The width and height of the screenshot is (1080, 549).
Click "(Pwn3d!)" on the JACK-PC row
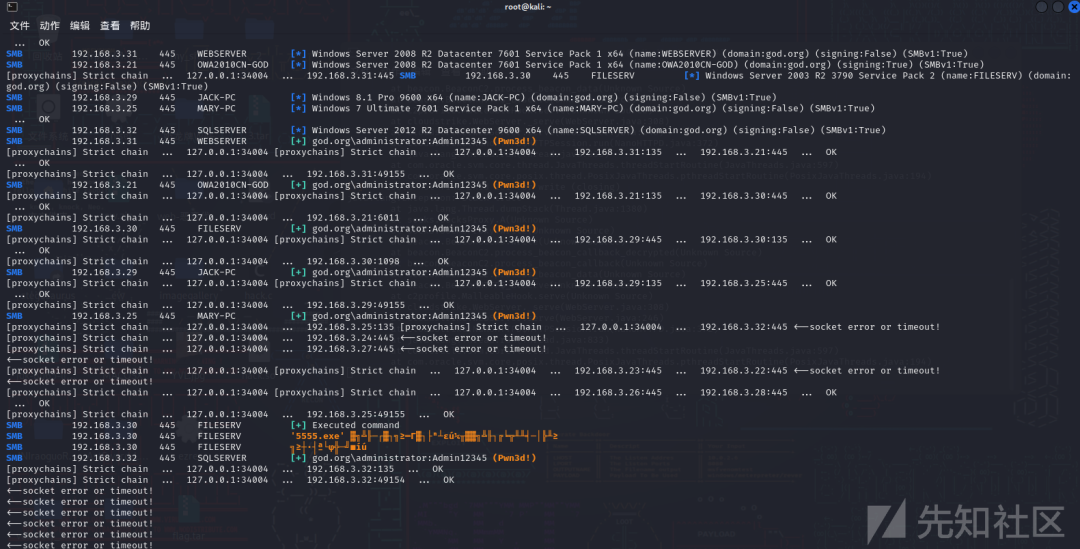pos(515,272)
